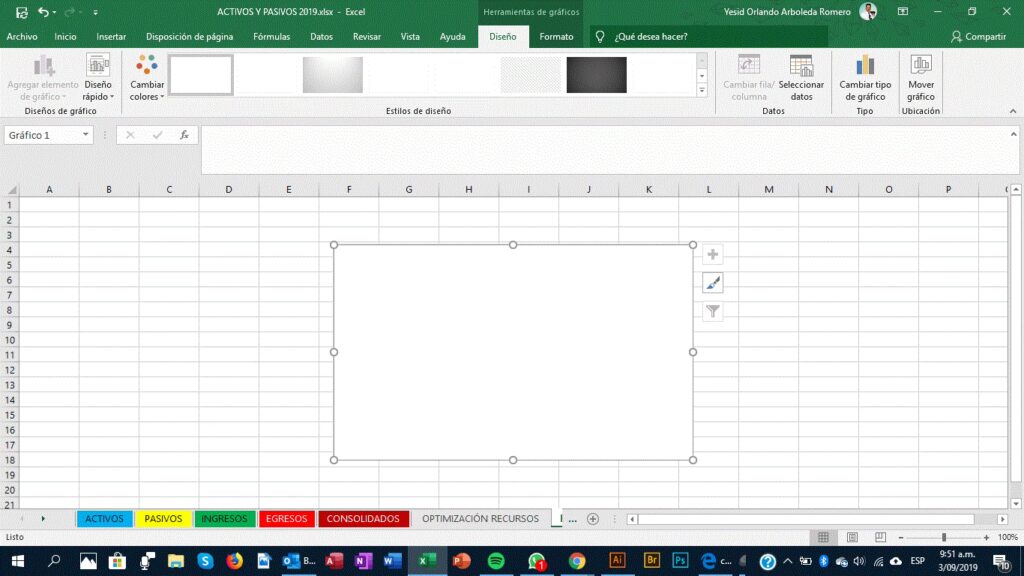Expand the chart styles gallery

coord(701,90)
